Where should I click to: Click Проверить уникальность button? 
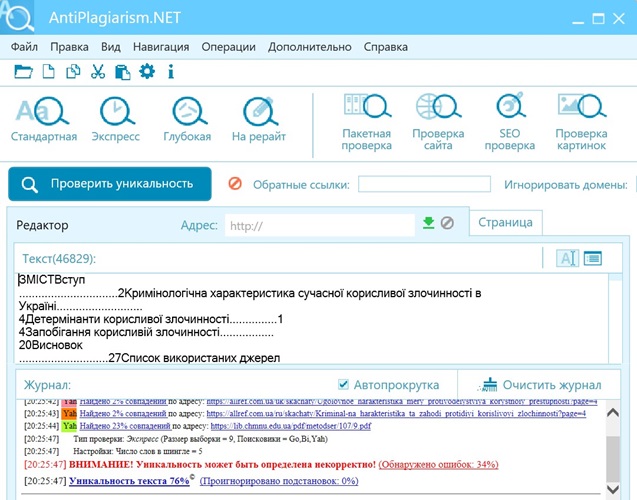110,184
